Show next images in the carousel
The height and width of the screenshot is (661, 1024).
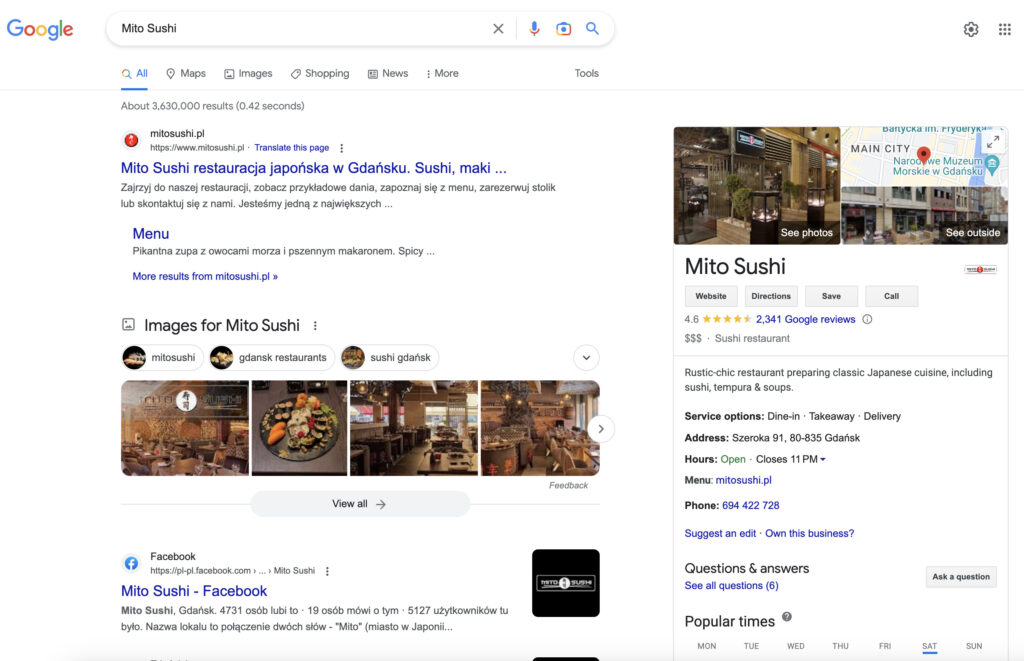point(601,429)
